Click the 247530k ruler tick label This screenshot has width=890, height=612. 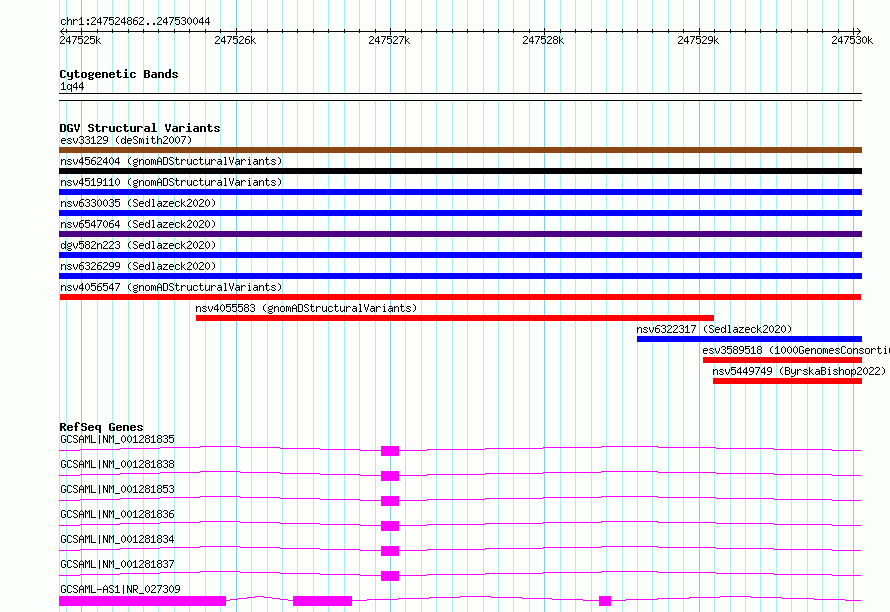852,40
